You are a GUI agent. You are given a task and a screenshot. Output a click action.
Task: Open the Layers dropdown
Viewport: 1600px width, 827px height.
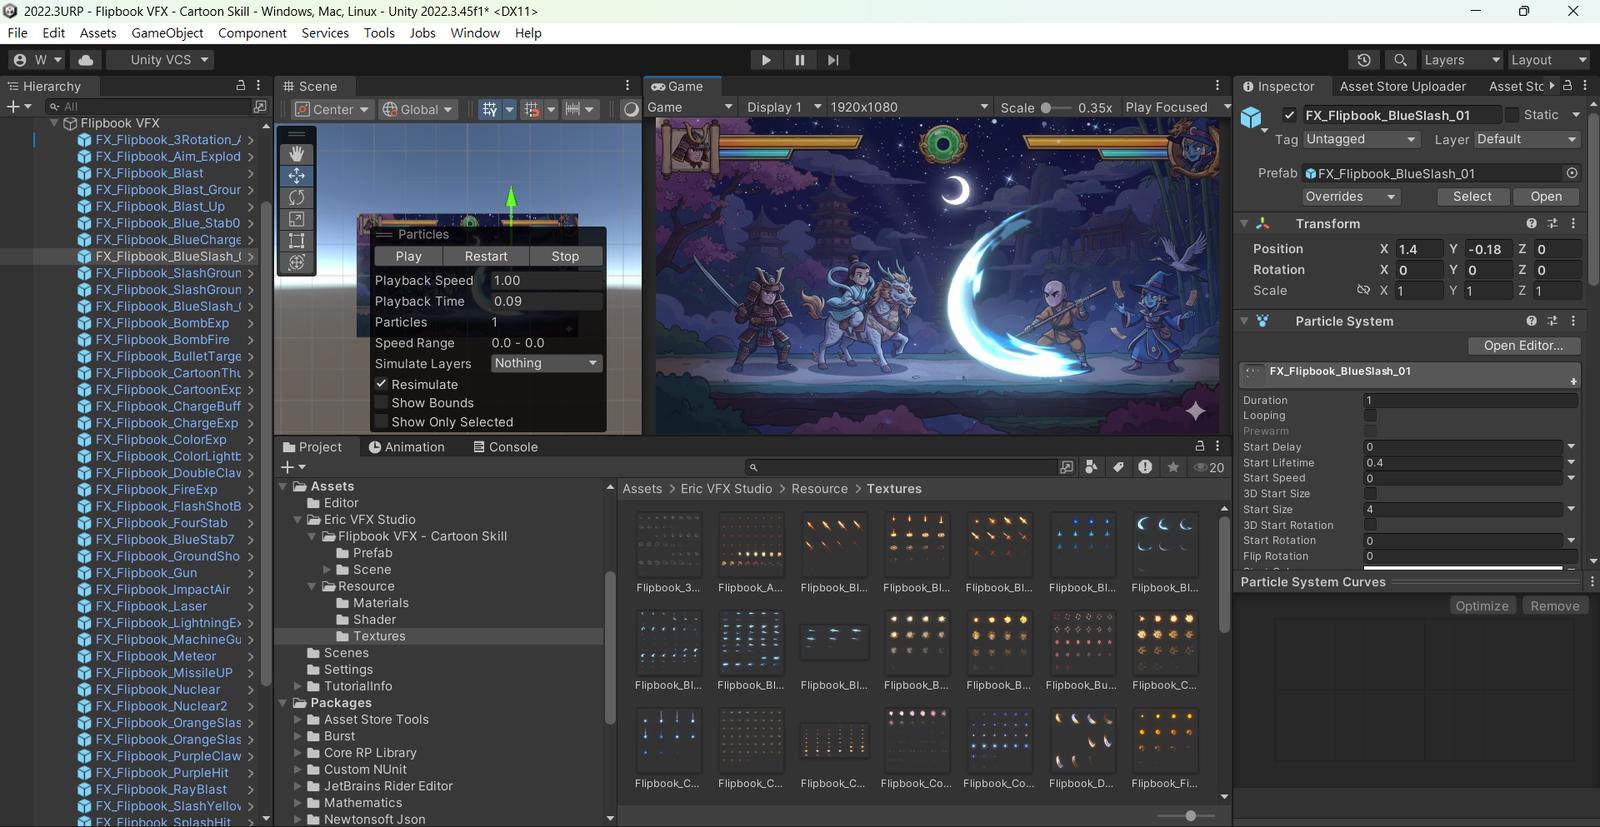(x=1459, y=60)
